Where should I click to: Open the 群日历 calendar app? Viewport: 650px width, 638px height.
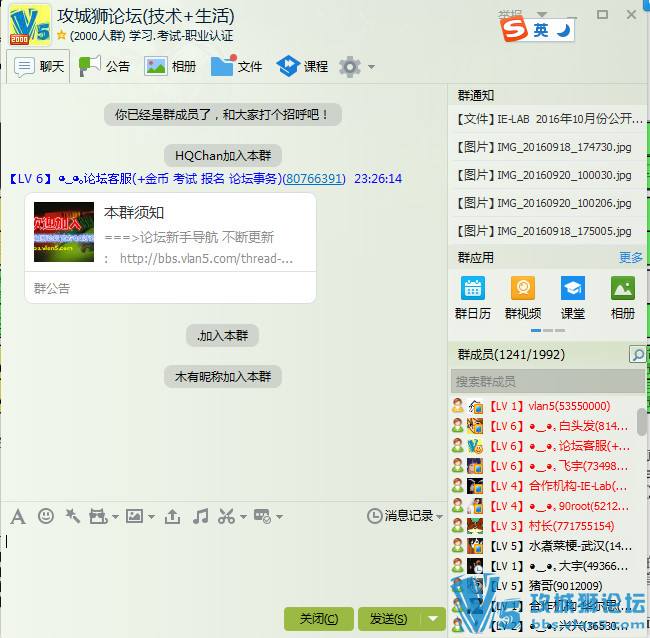point(472,298)
